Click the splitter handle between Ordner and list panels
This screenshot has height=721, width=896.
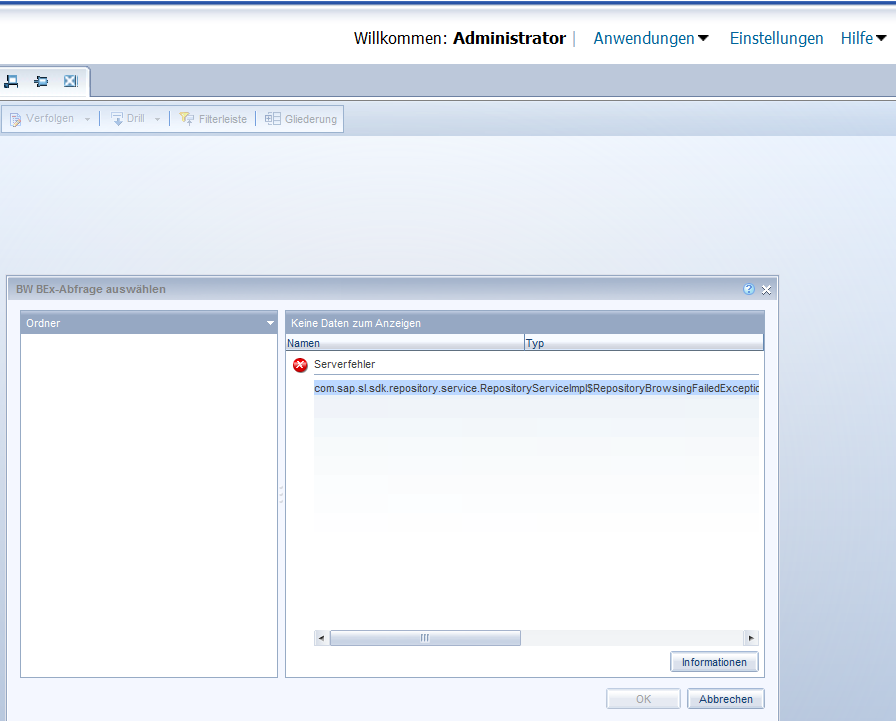(281, 494)
